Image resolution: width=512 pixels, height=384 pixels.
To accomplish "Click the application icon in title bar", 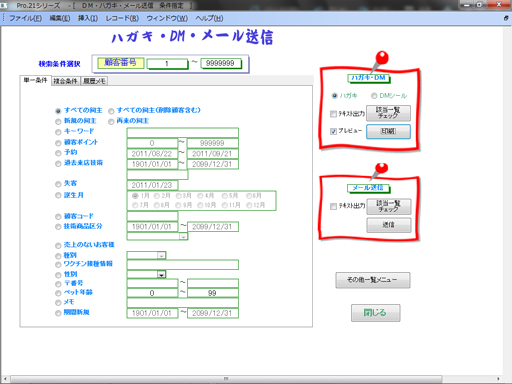I will tap(4, 5).
